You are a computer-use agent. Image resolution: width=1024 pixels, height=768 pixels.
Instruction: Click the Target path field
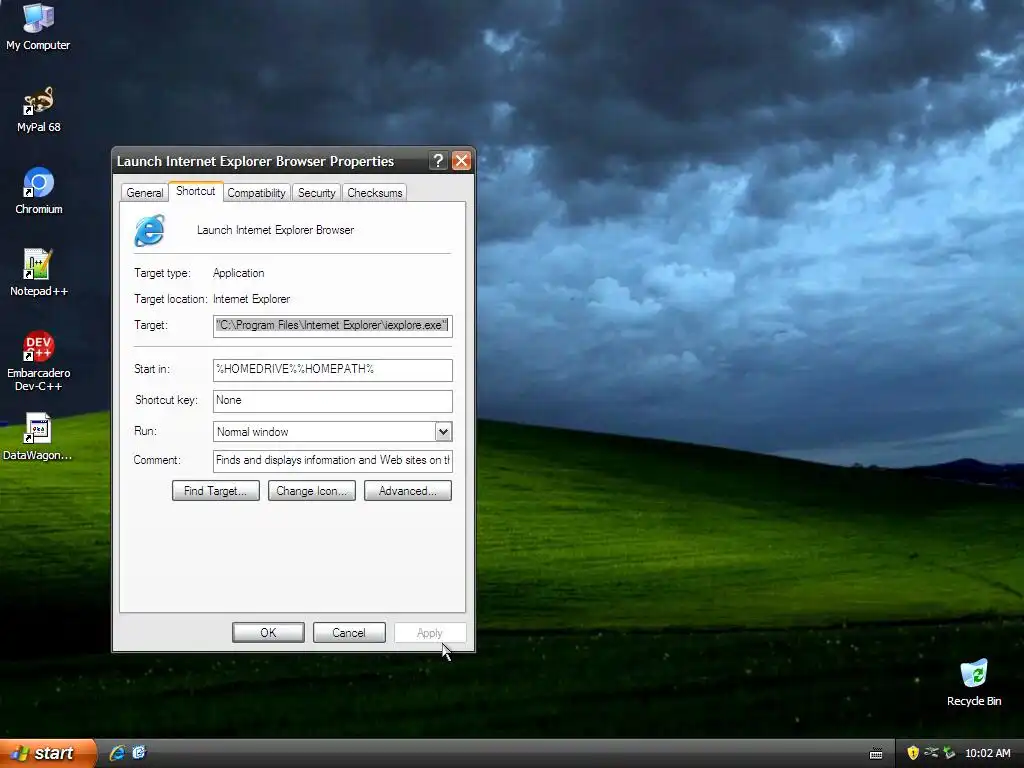point(332,326)
